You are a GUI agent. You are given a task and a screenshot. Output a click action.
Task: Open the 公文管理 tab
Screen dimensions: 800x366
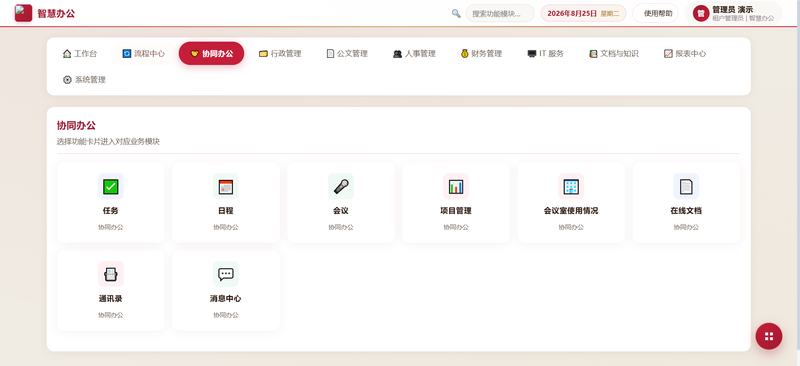point(347,54)
